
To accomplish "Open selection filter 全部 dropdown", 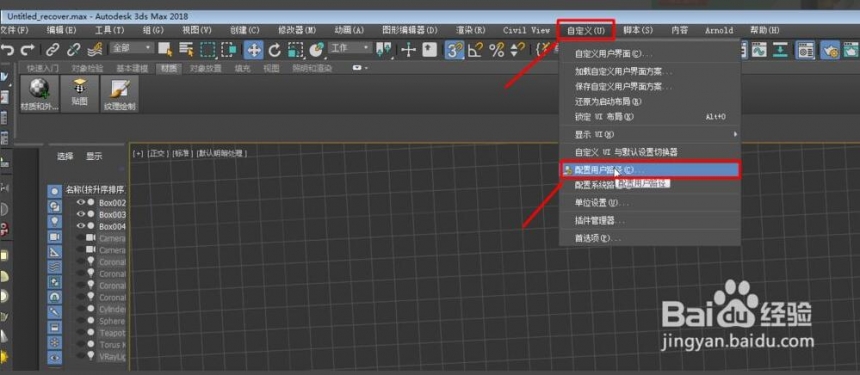I will click(132, 48).
